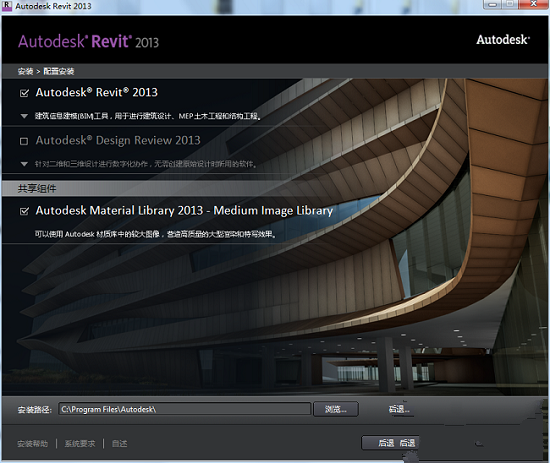Click the 共享组件 section header
This screenshot has width=550, height=463.
(37, 189)
